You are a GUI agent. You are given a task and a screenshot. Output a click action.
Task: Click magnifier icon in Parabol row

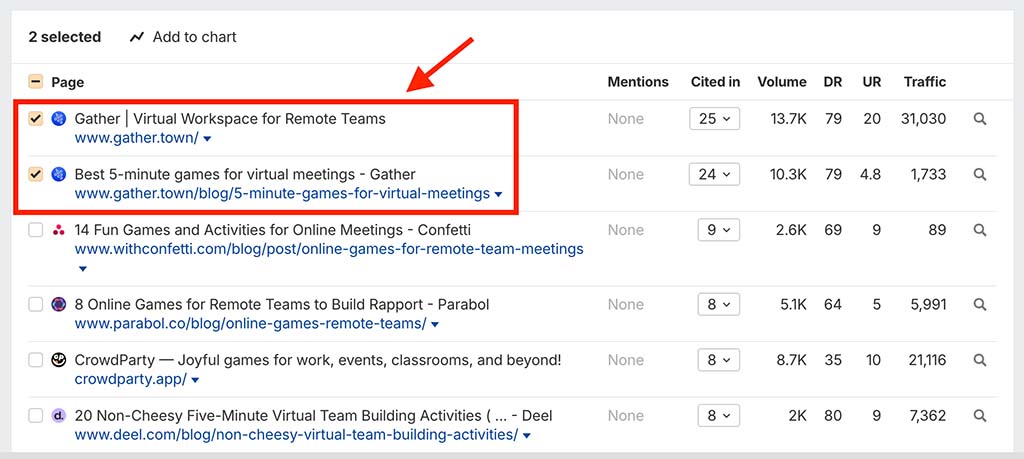[x=980, y=305]
